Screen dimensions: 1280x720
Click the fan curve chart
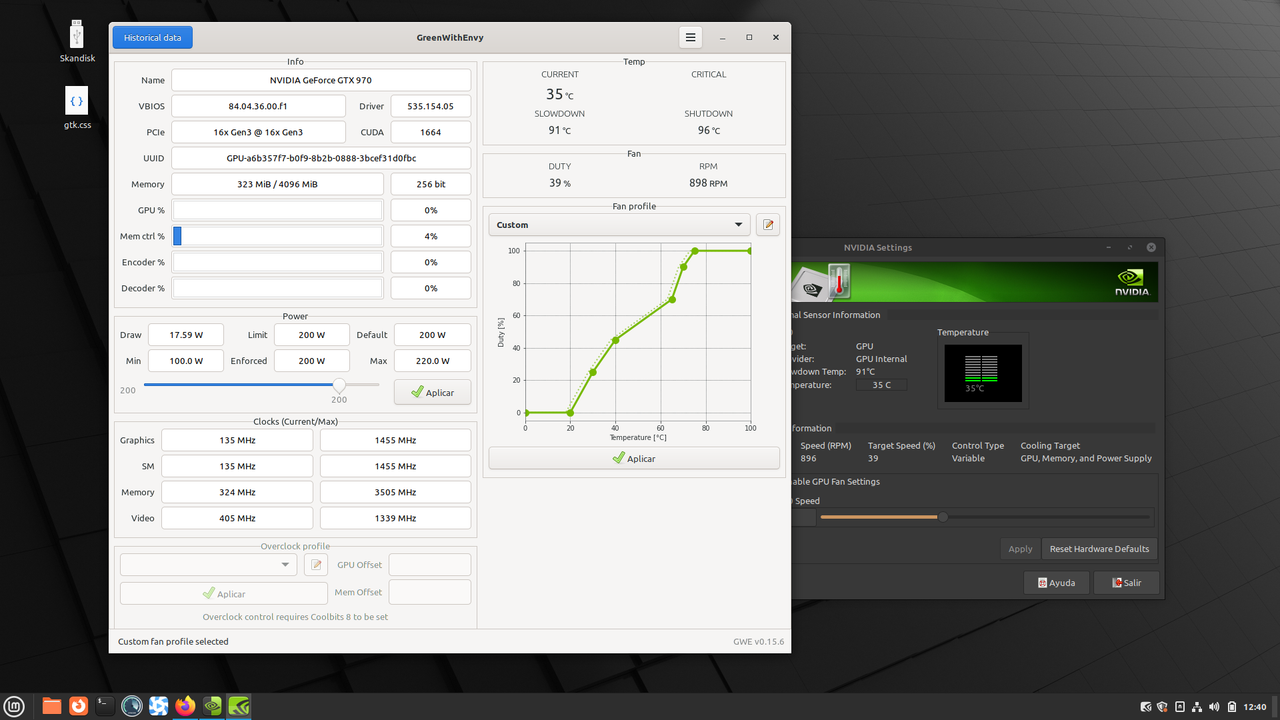[x=637, y=331]
